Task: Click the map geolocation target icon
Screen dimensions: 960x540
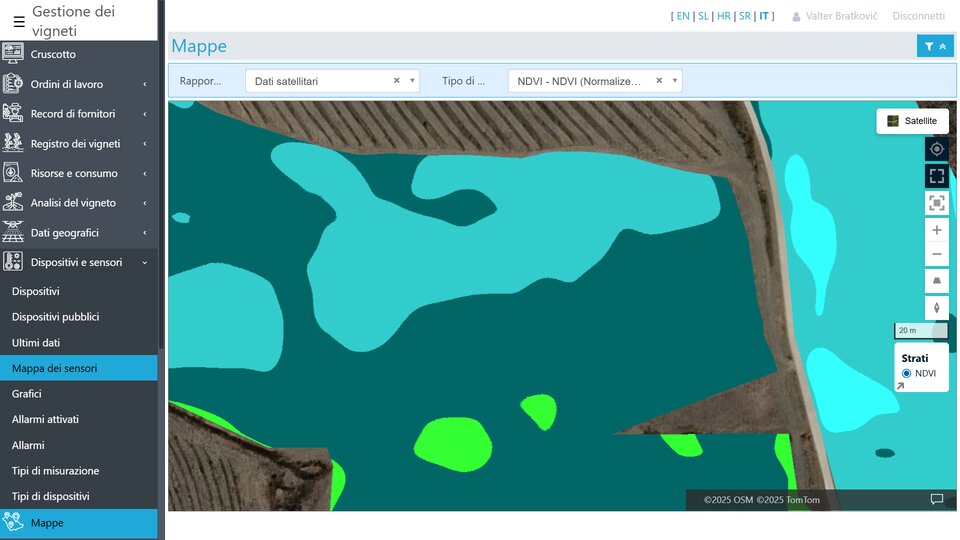Action: click(x=936, y=149)
